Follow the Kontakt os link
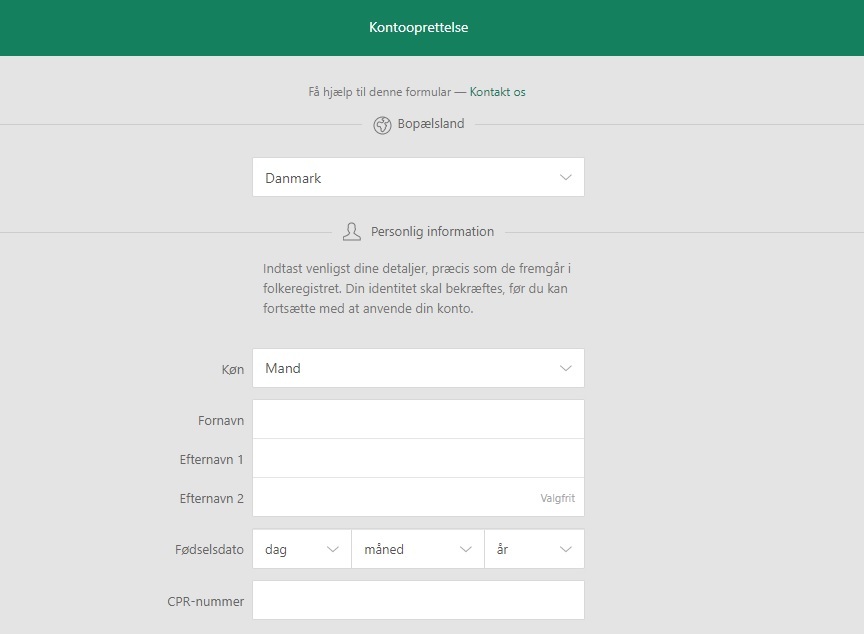The width and height of the screenshot is (864, 634). [x=498, y=91]
